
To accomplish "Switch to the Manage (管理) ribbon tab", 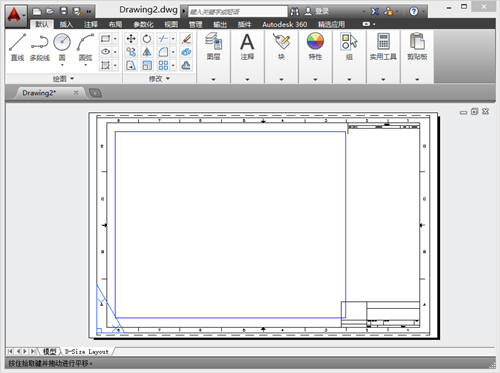I will 195,24.
